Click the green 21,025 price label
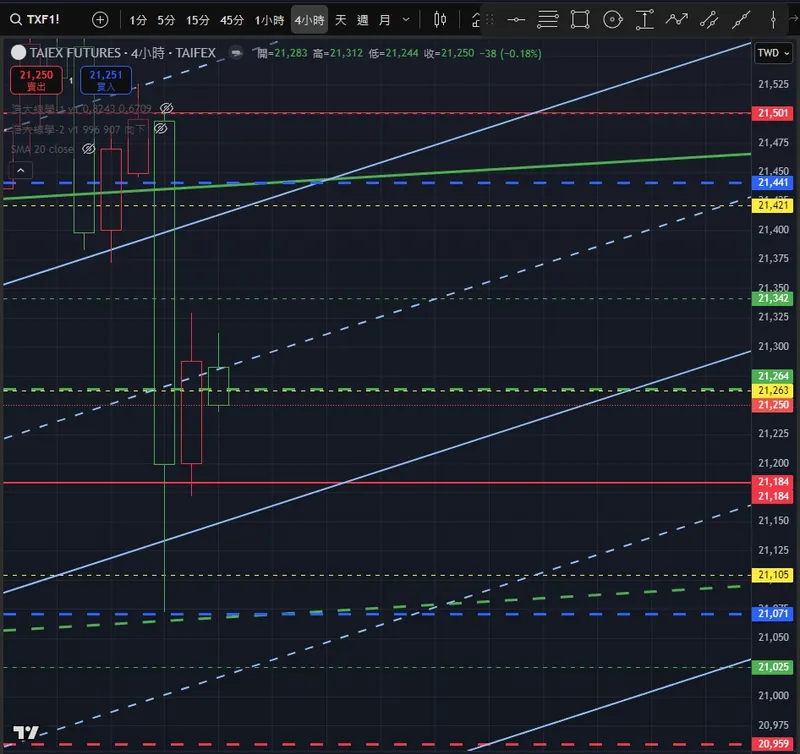Screen dimensions: 800x754 pyautogui.click(x=772, y=667)
